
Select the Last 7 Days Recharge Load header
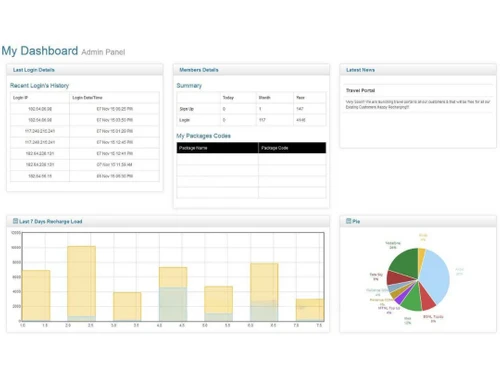(51, 221)
